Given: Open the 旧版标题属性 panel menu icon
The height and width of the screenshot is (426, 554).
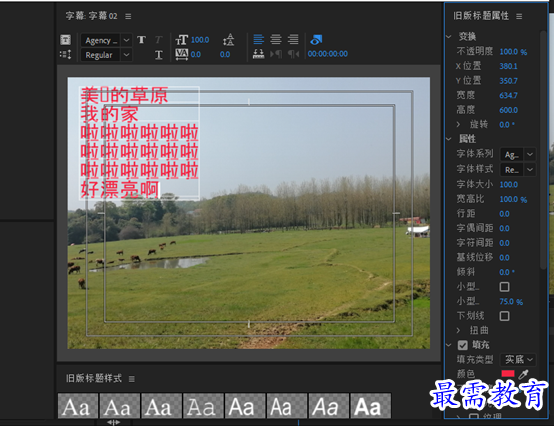Looking at the screenshot, I should [x=519, y=17].
